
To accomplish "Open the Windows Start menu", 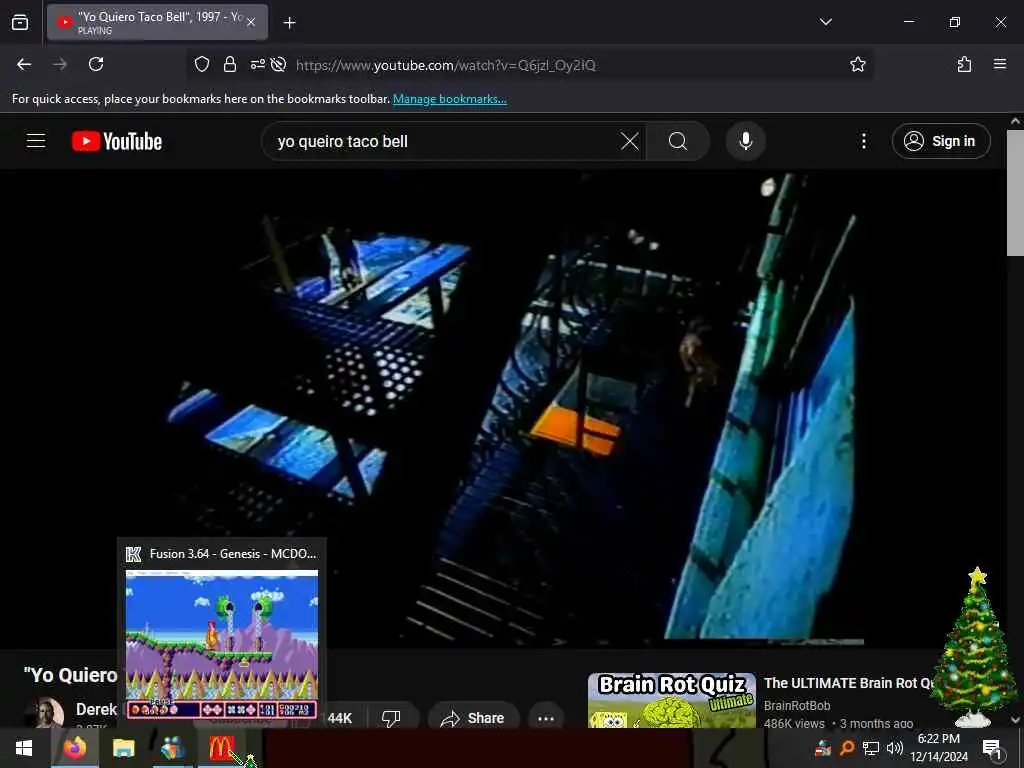I will pyautogui.click(x=24, y=748).
